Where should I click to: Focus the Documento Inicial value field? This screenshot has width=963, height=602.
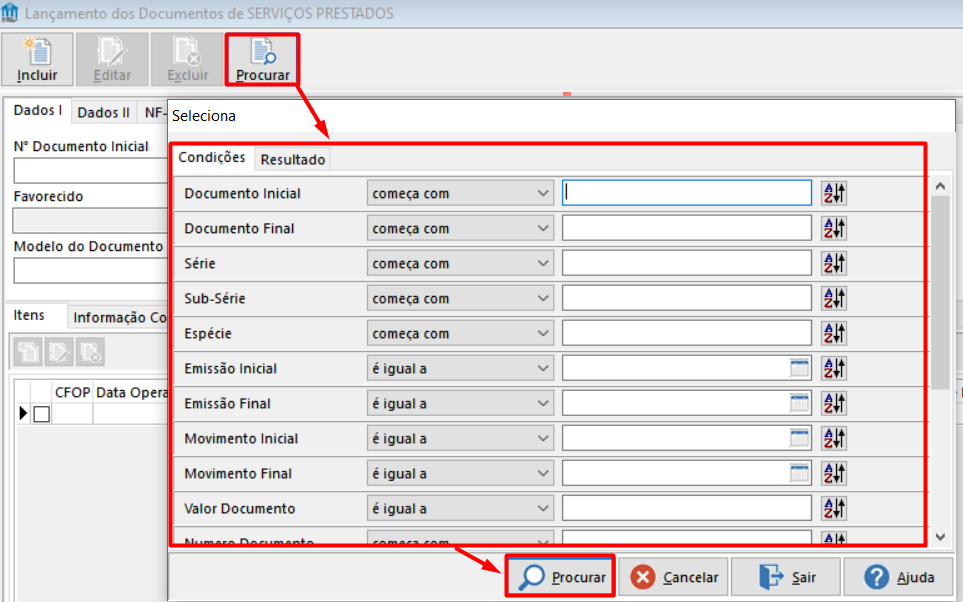click(687, 194)
